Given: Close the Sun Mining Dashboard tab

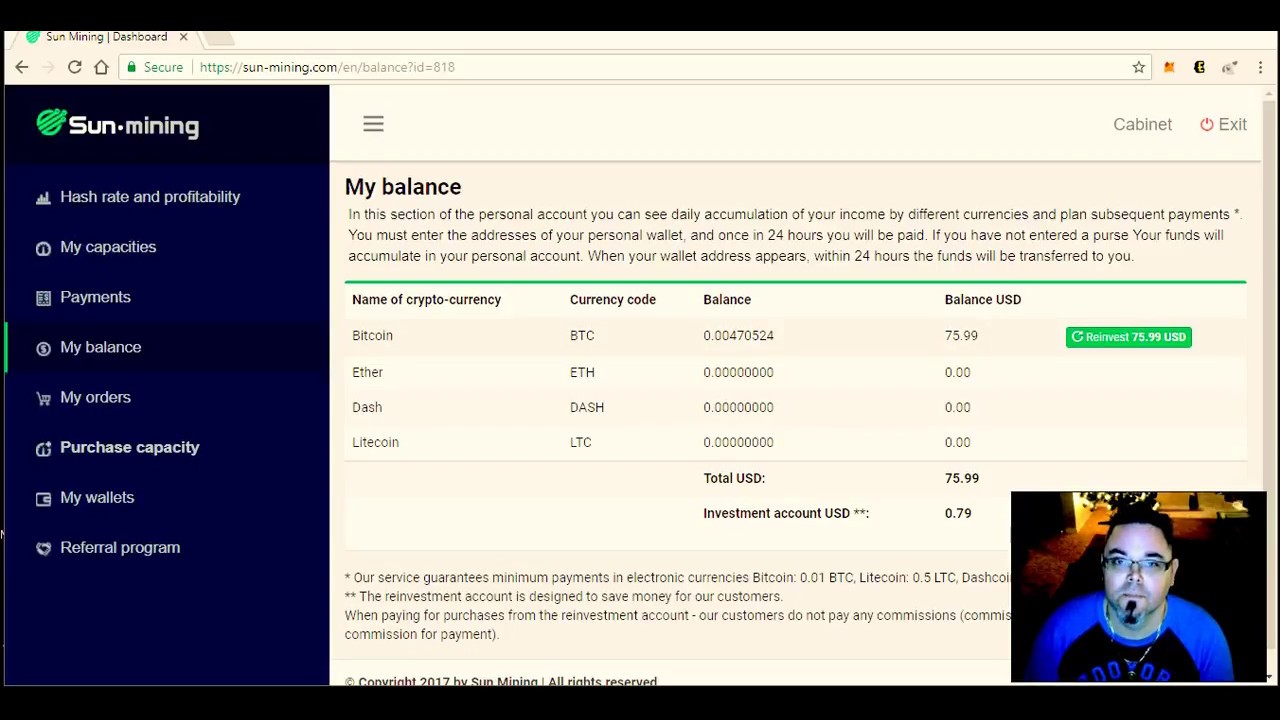Looking at the screenshot, I should click(x=183, y=36).
